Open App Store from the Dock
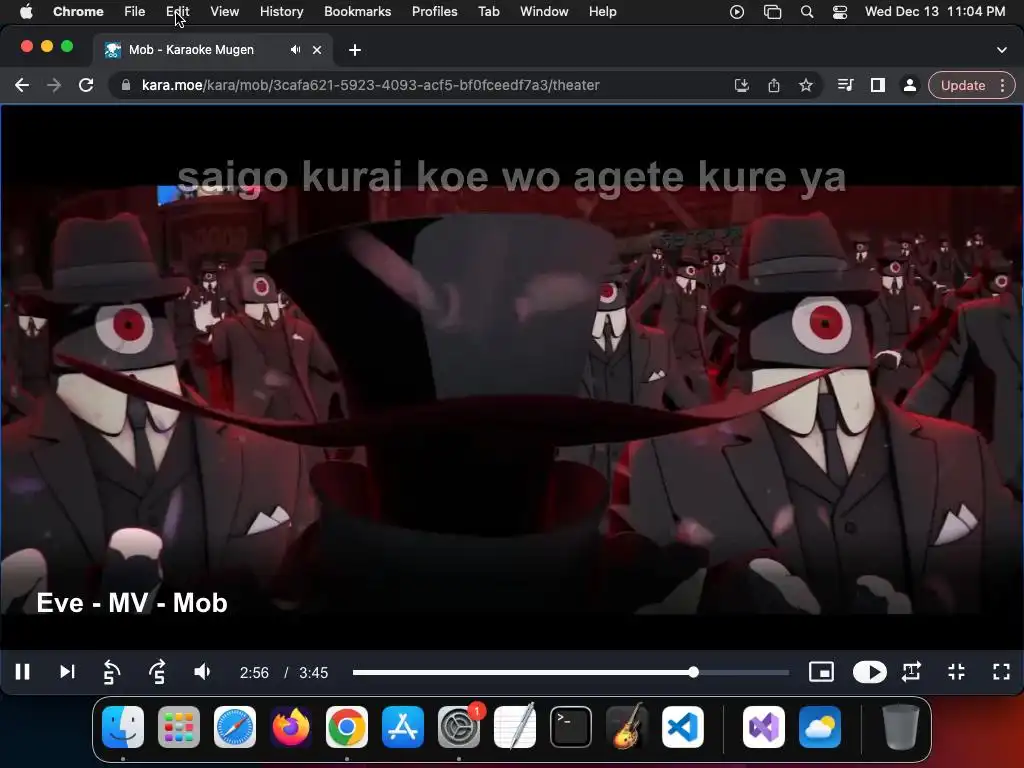 pos(403,727)
